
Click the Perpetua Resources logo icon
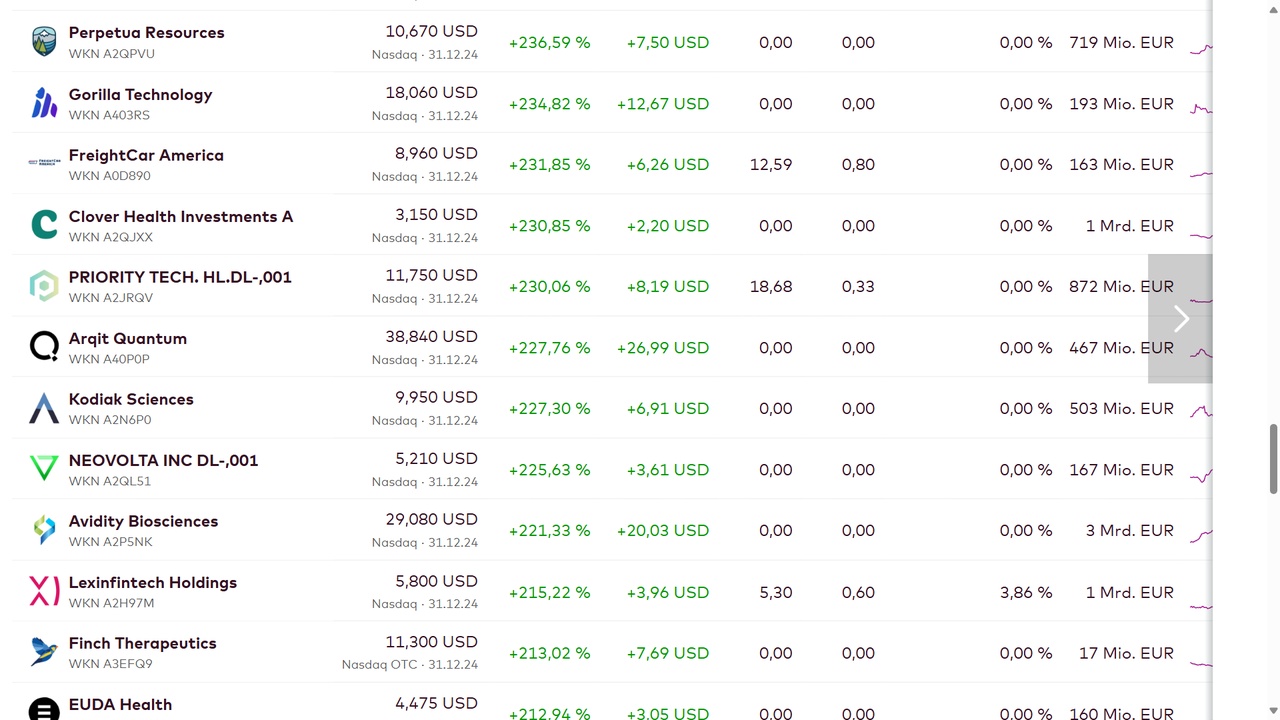(x=44, y=42)
